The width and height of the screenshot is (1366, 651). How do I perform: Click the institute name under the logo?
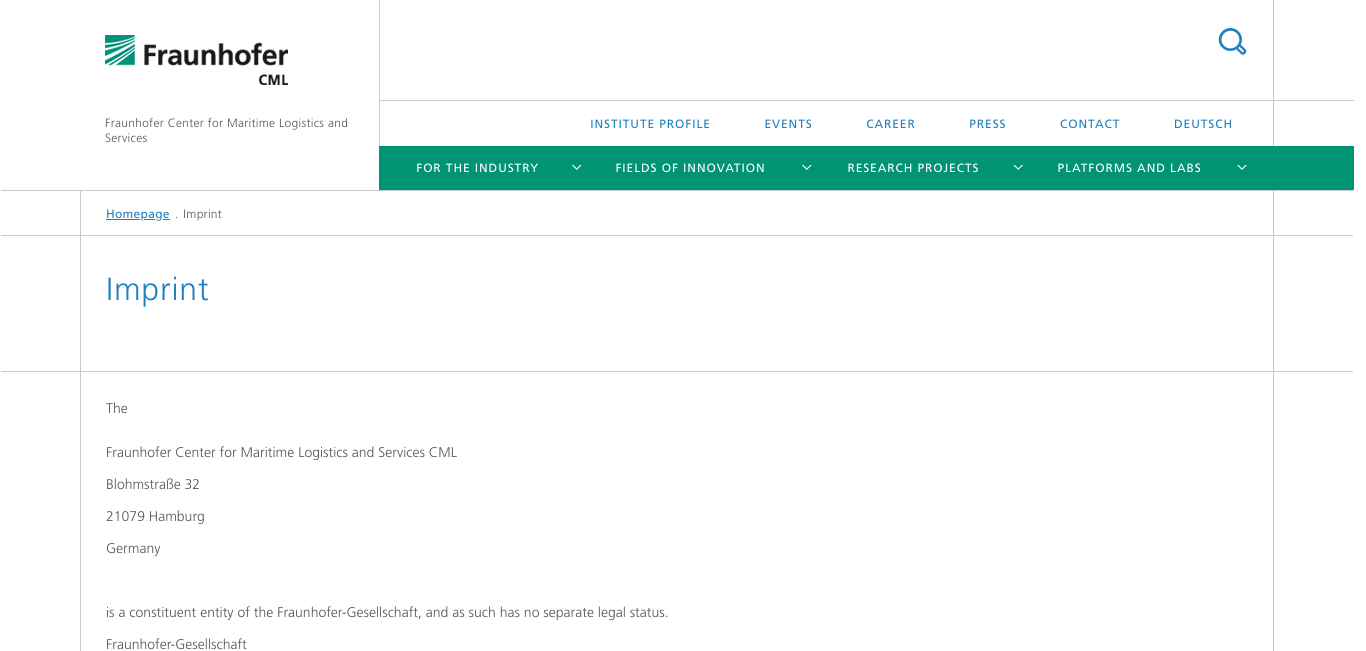(226, 130)
